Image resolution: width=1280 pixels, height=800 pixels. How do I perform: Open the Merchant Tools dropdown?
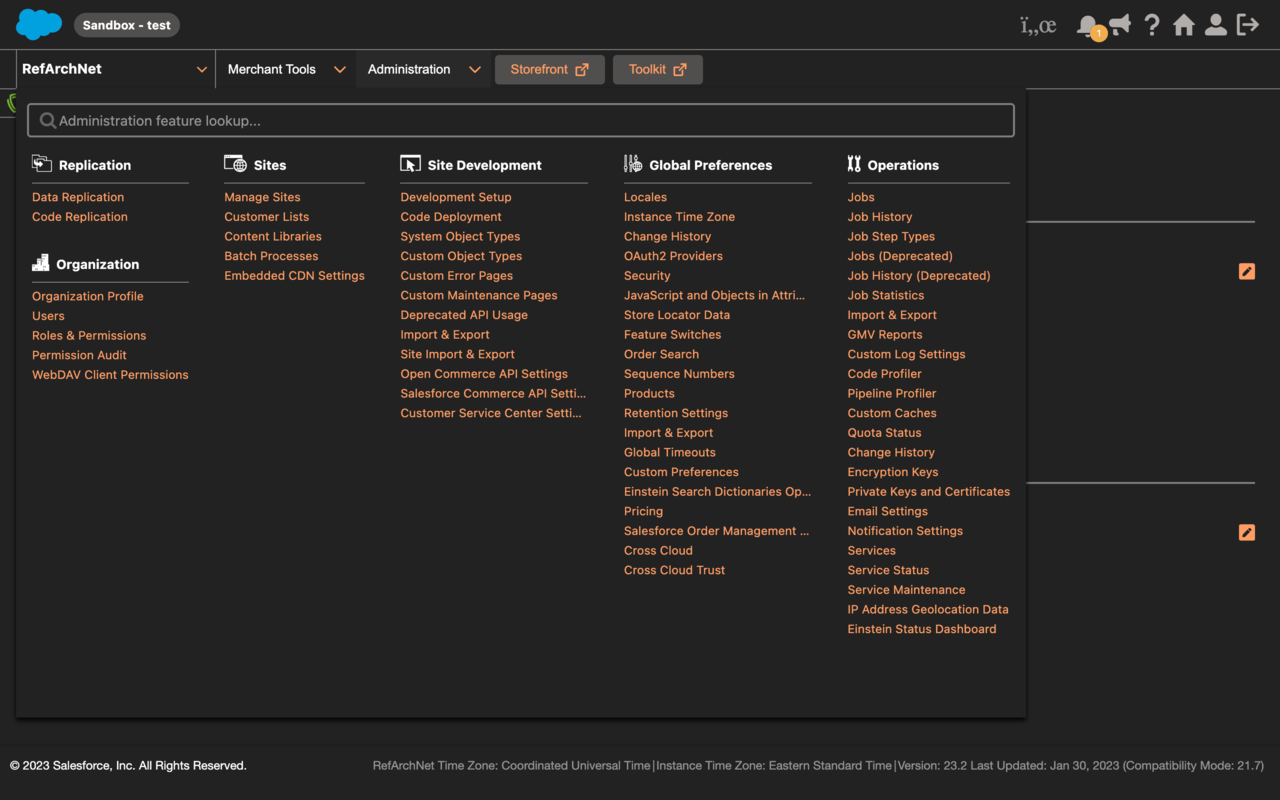[340, 69]
